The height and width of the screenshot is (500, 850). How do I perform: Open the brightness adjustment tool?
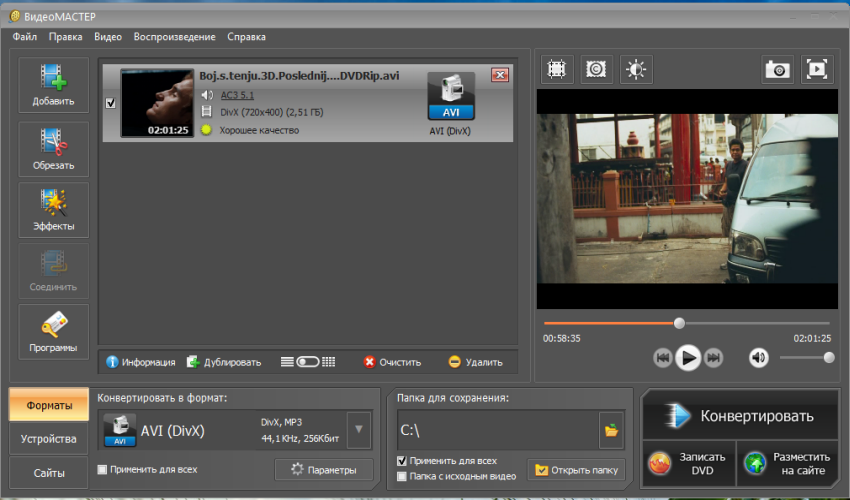click(636, 69)
